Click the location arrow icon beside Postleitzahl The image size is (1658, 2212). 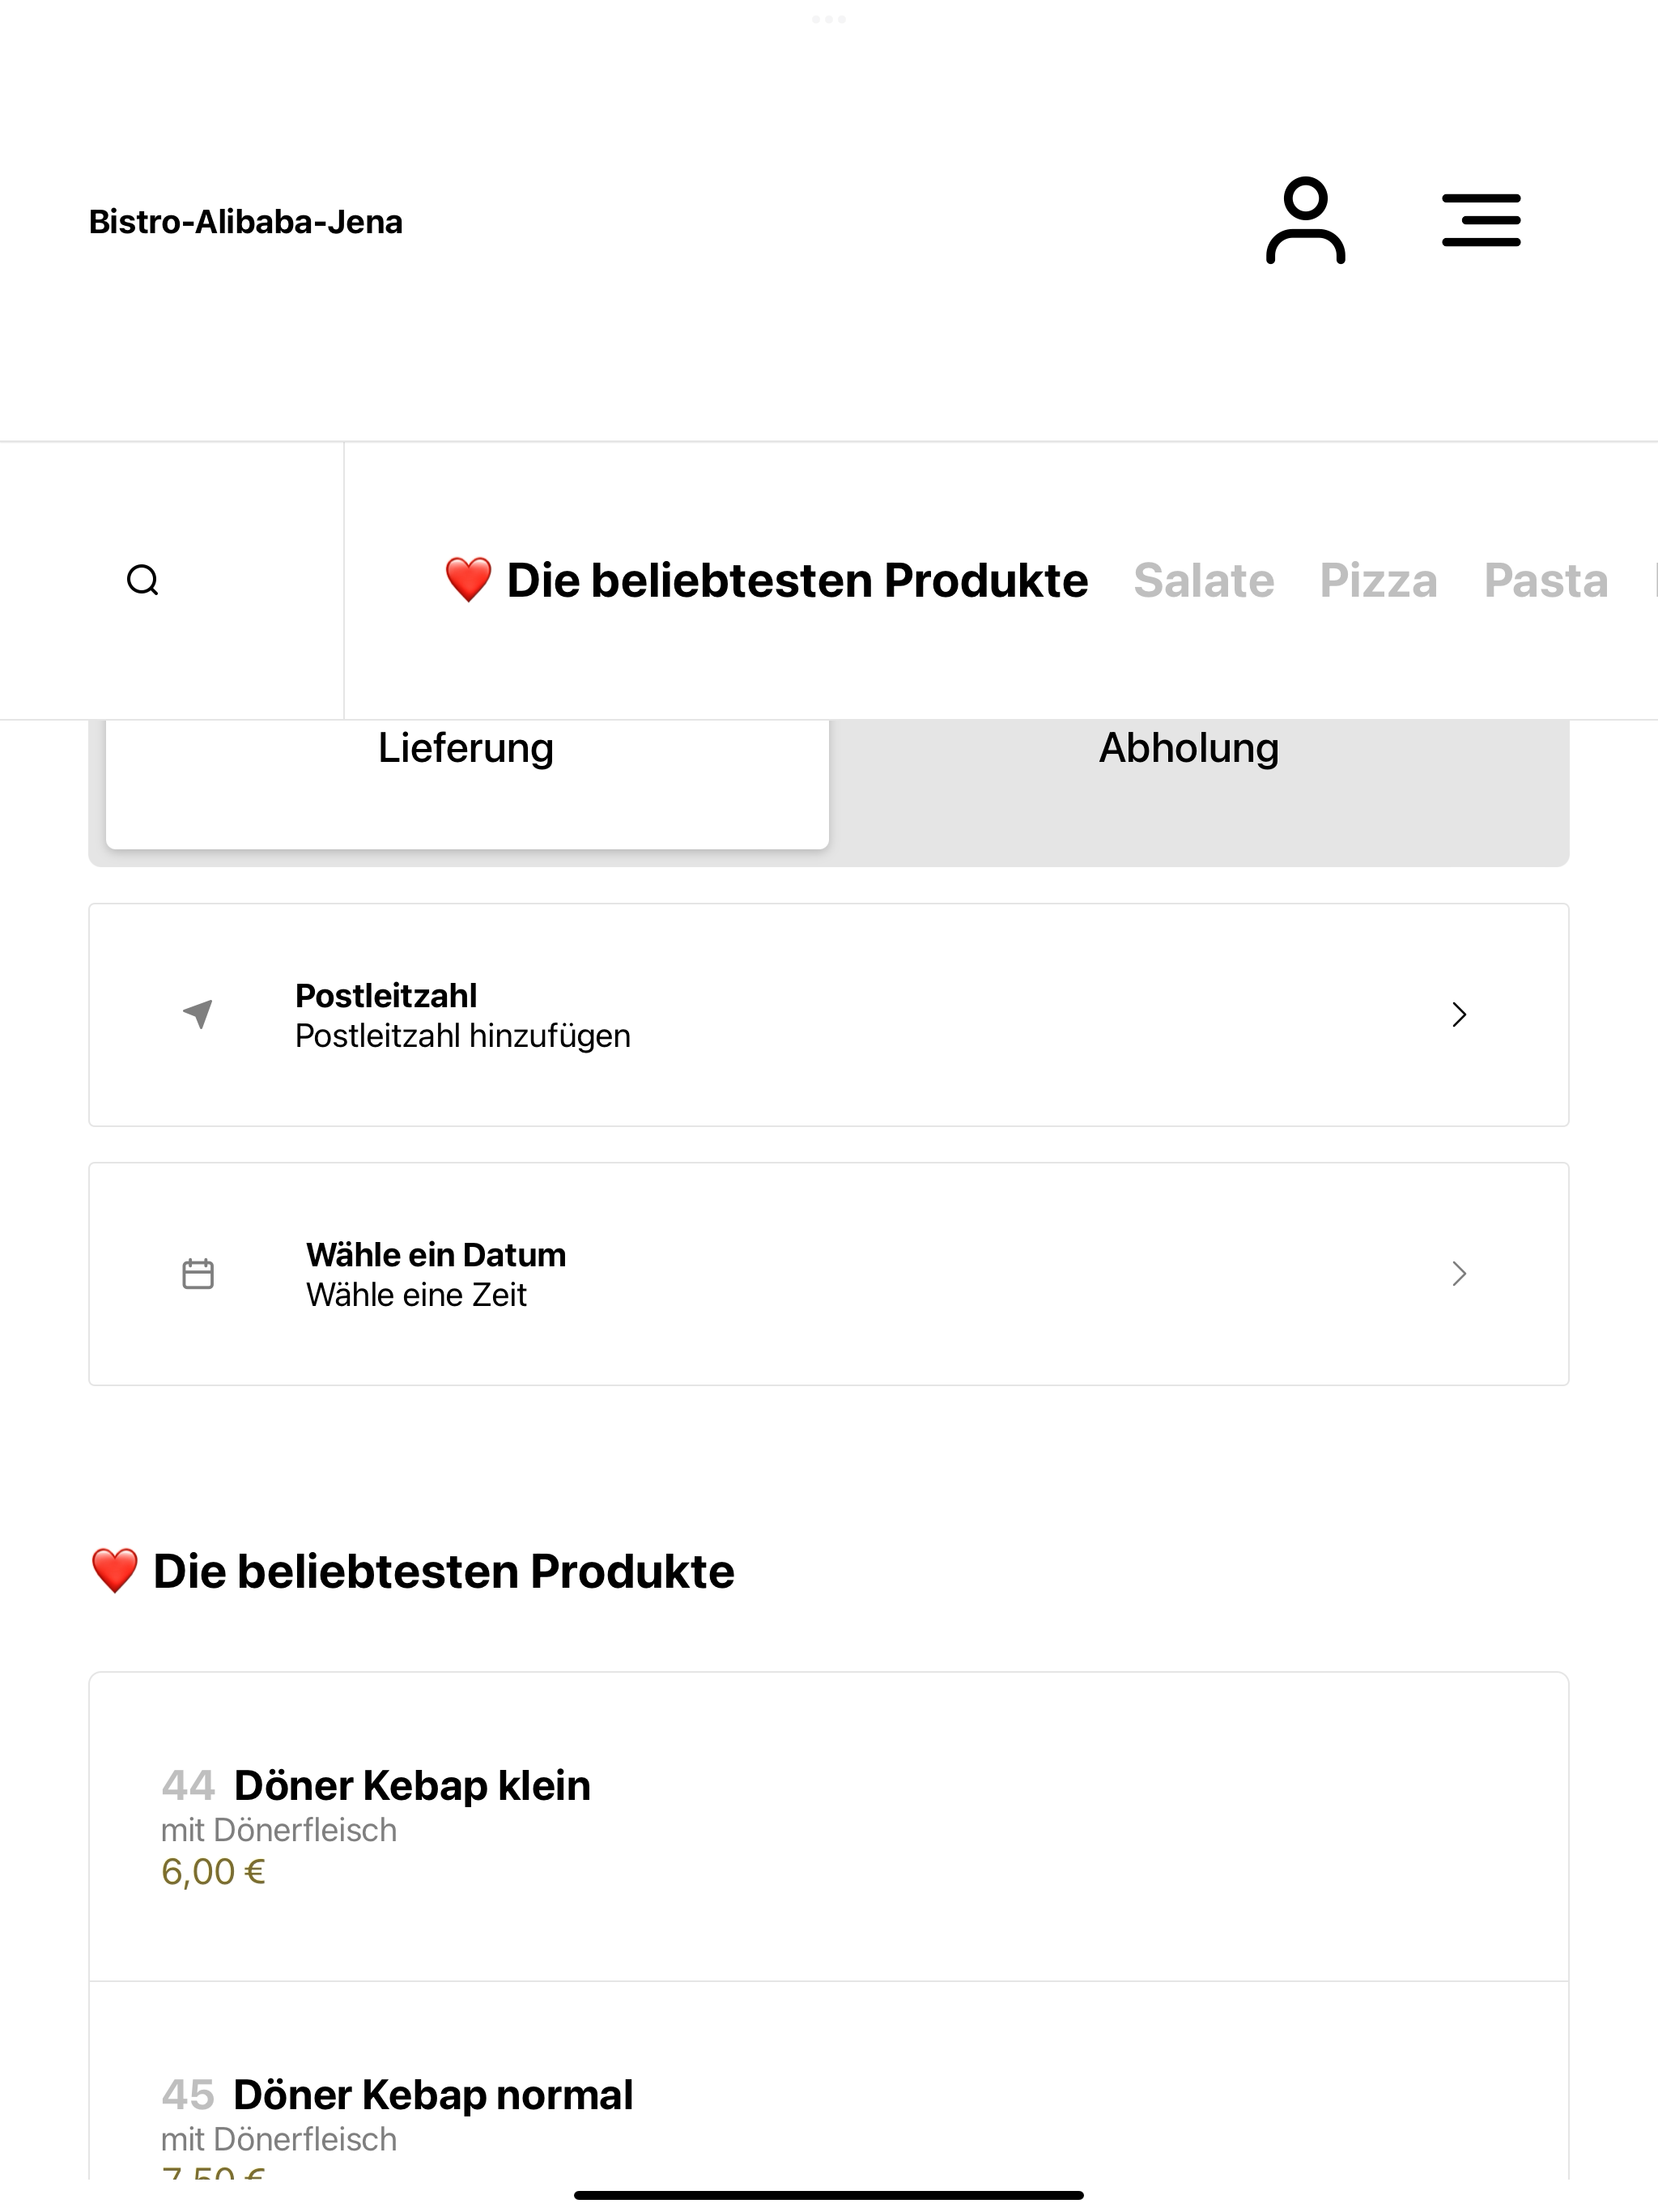(198, 1014)
